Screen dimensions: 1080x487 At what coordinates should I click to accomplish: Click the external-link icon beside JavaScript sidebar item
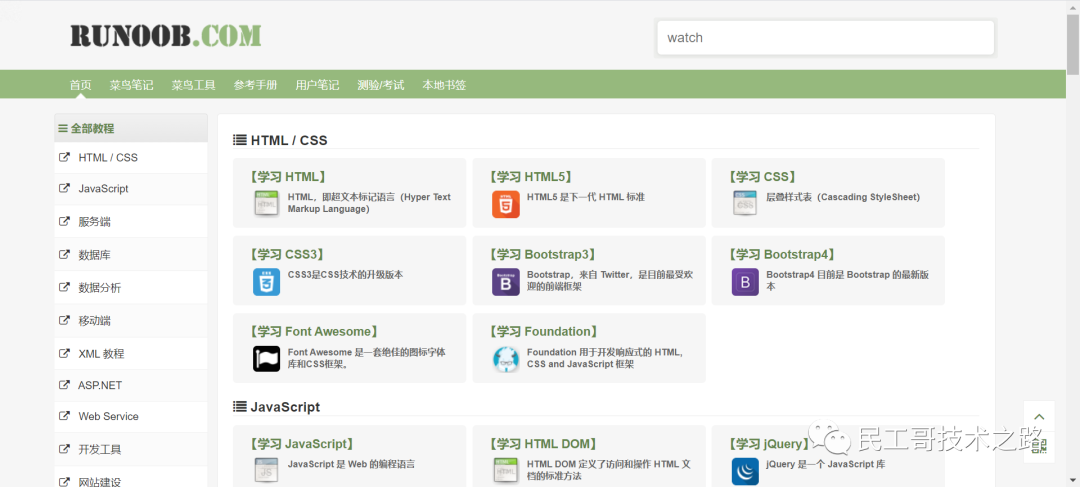pos(65,188)
